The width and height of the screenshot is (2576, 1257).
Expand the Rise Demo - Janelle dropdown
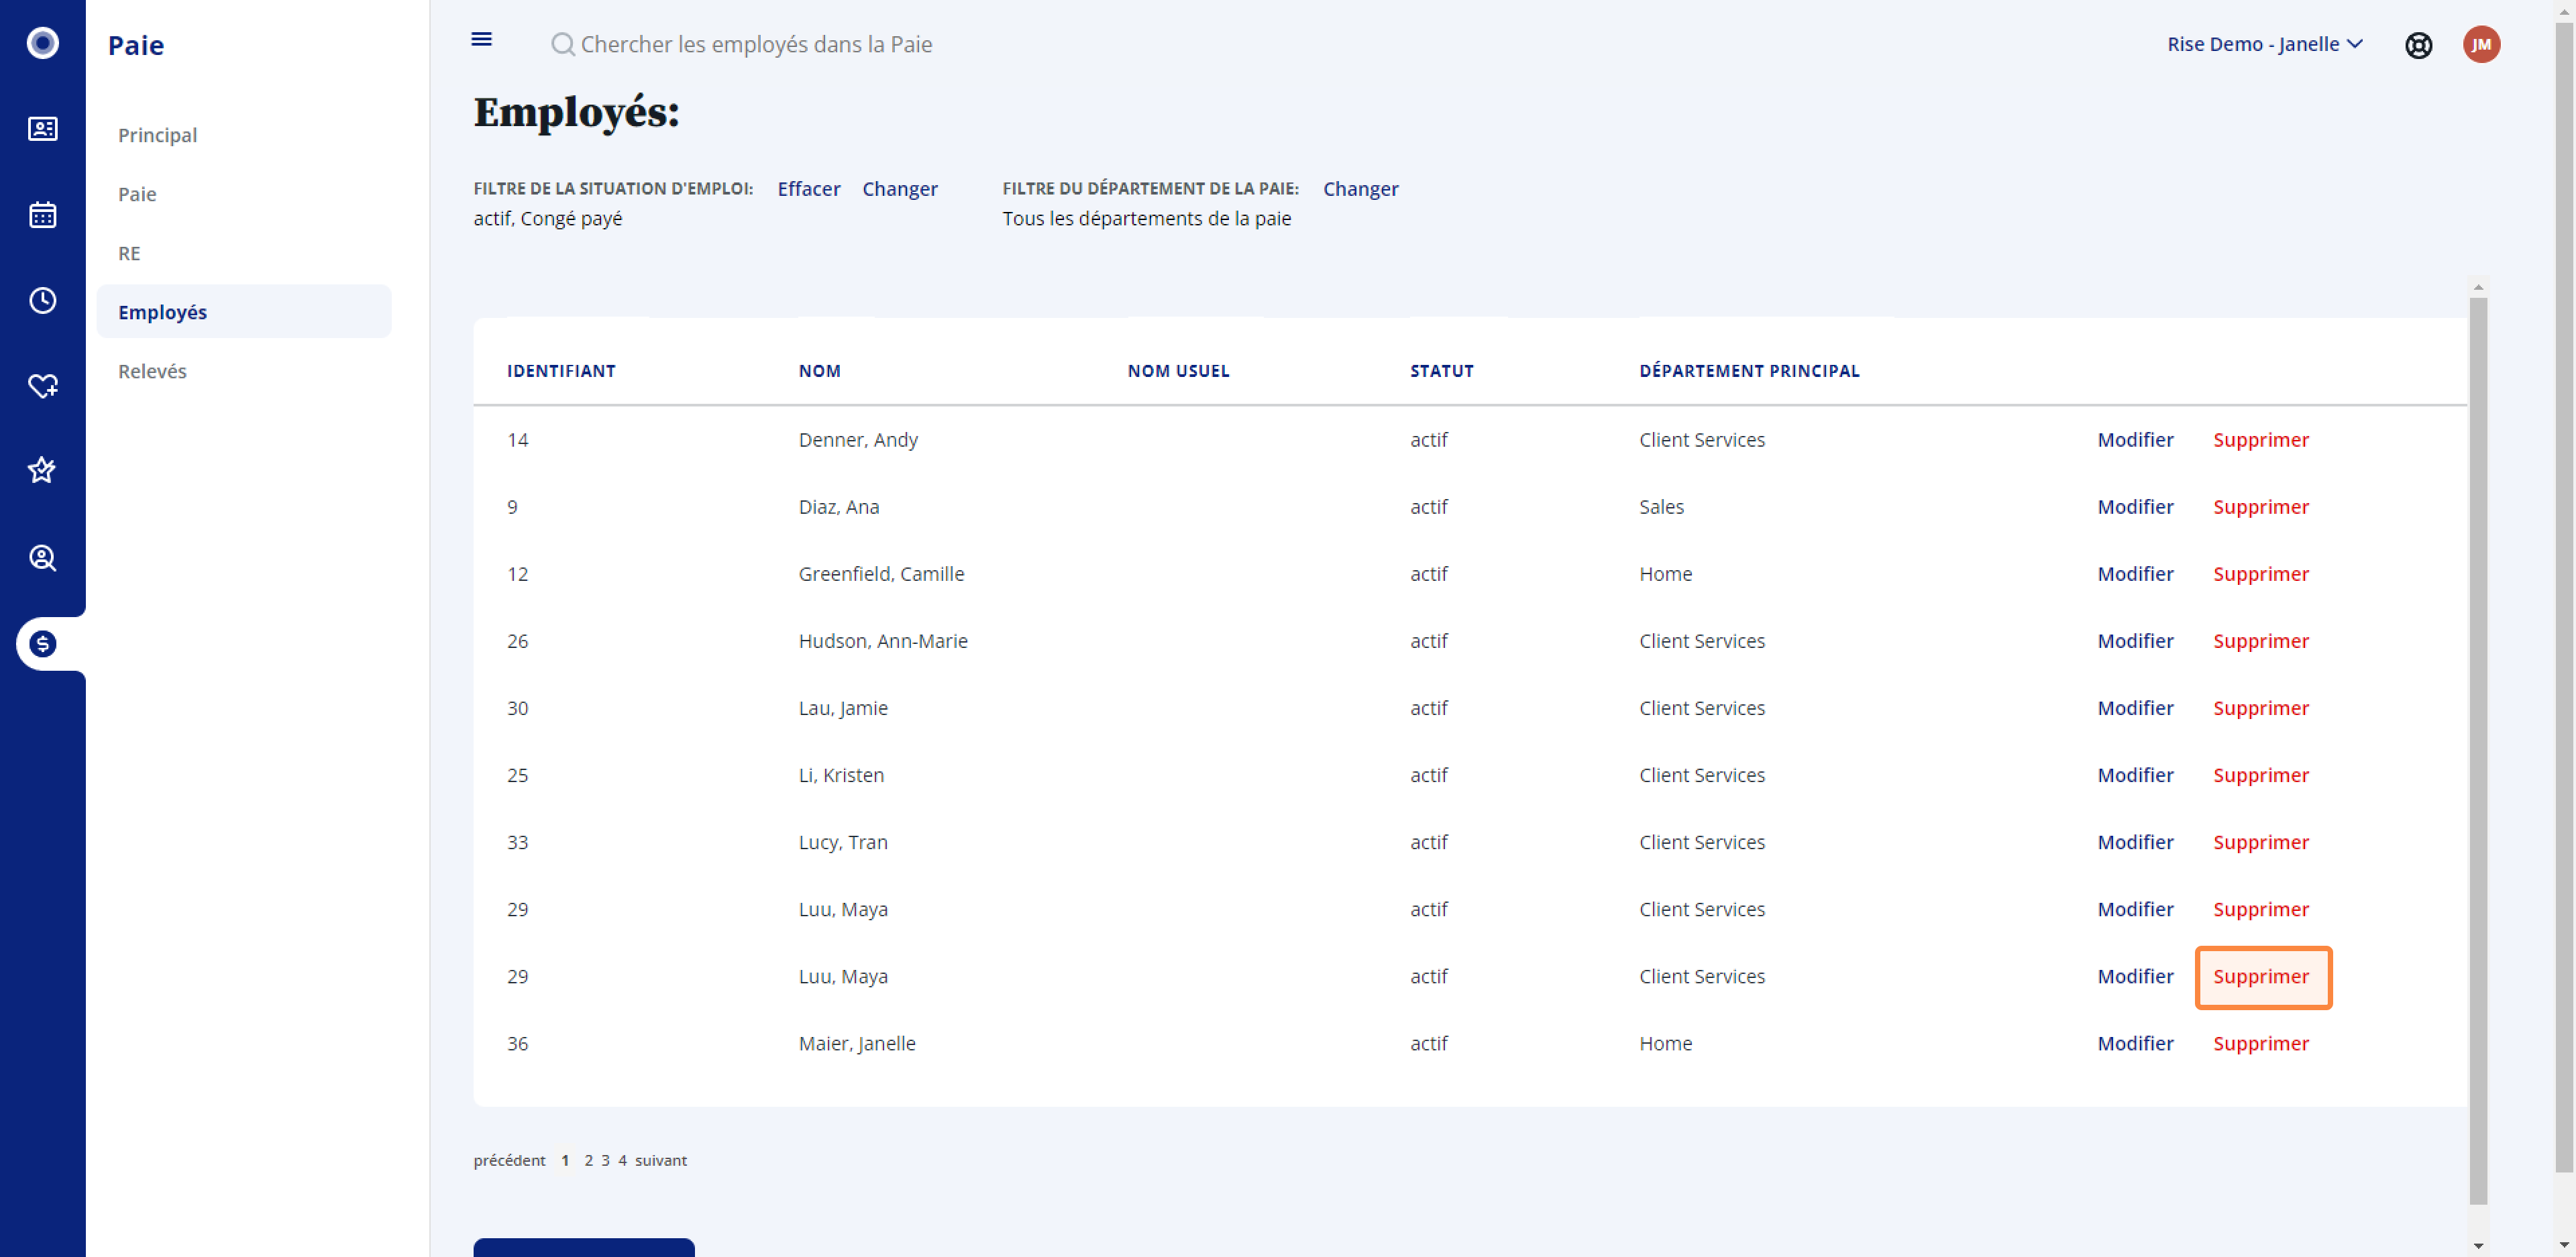tap(2264, 44)
